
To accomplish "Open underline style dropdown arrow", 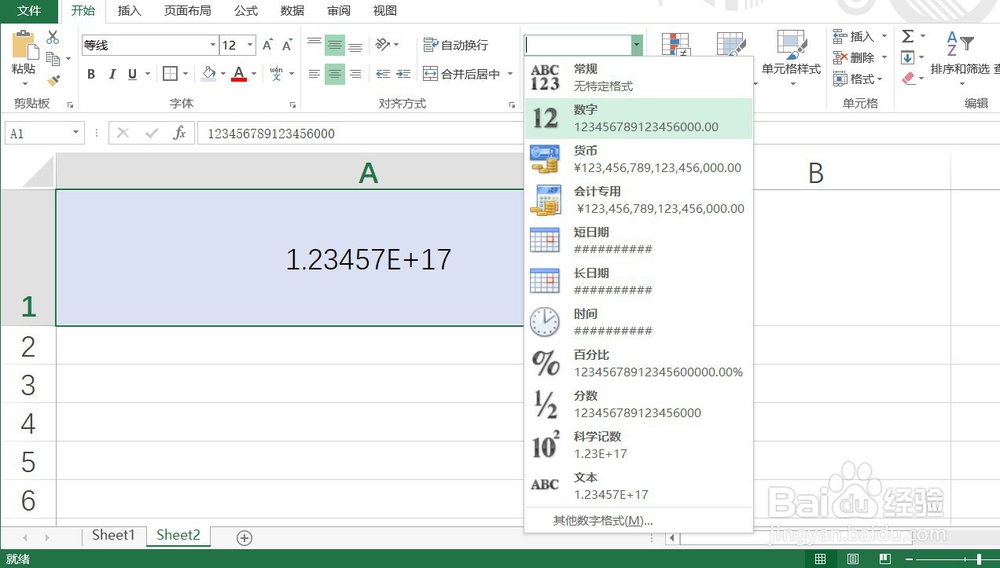I will tap(147, 74).
